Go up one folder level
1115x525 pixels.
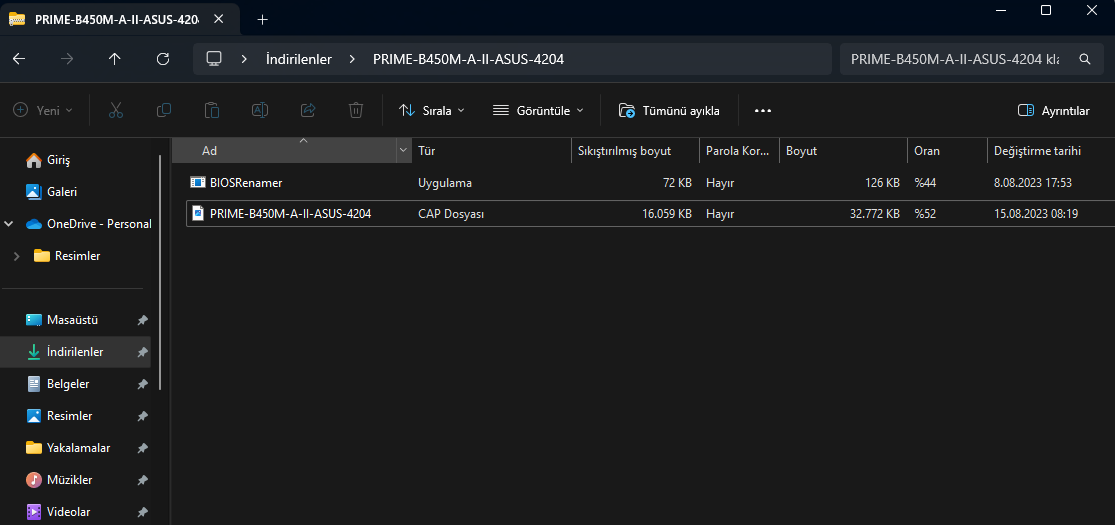point(114,59)
